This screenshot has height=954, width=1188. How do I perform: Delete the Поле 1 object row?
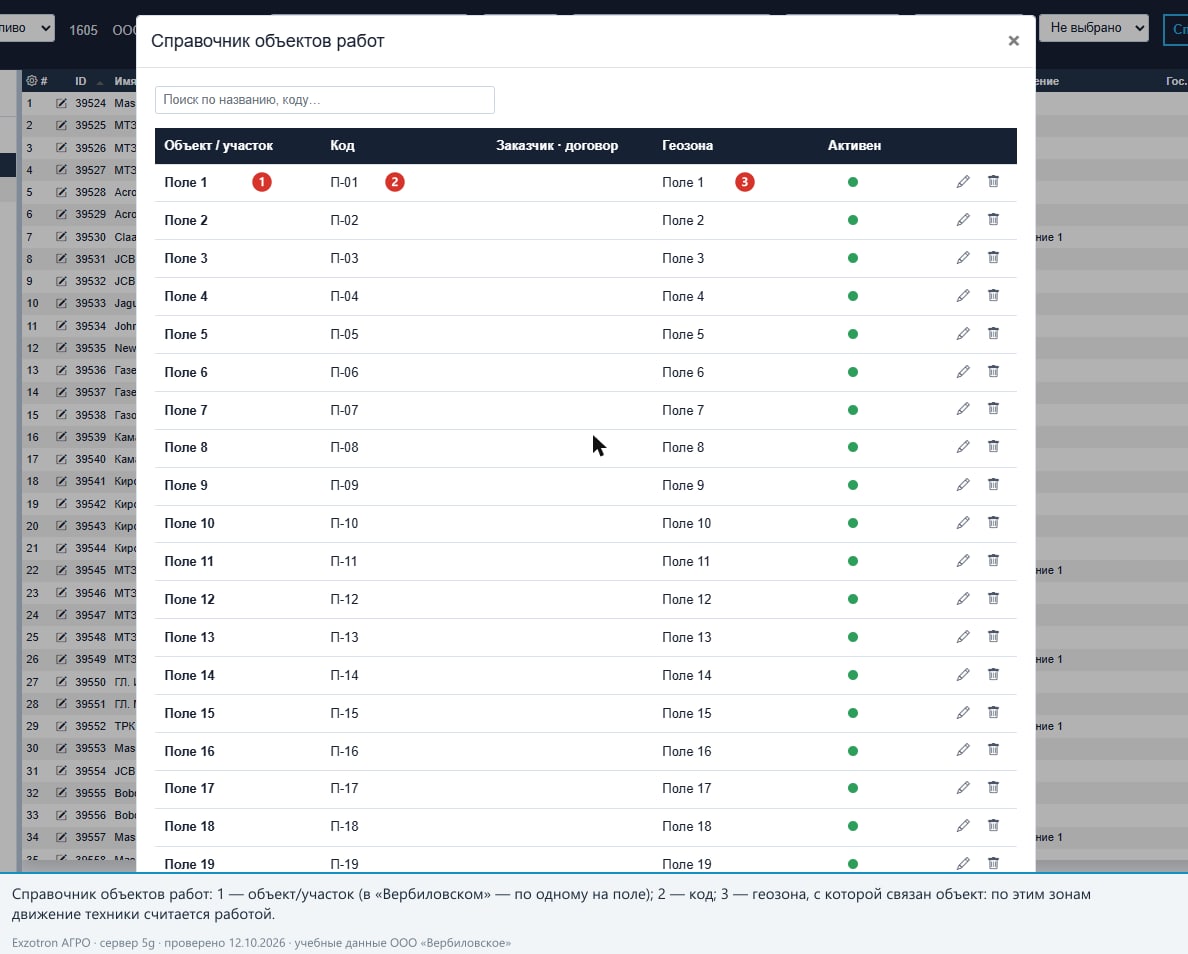[x=993, y=182]
